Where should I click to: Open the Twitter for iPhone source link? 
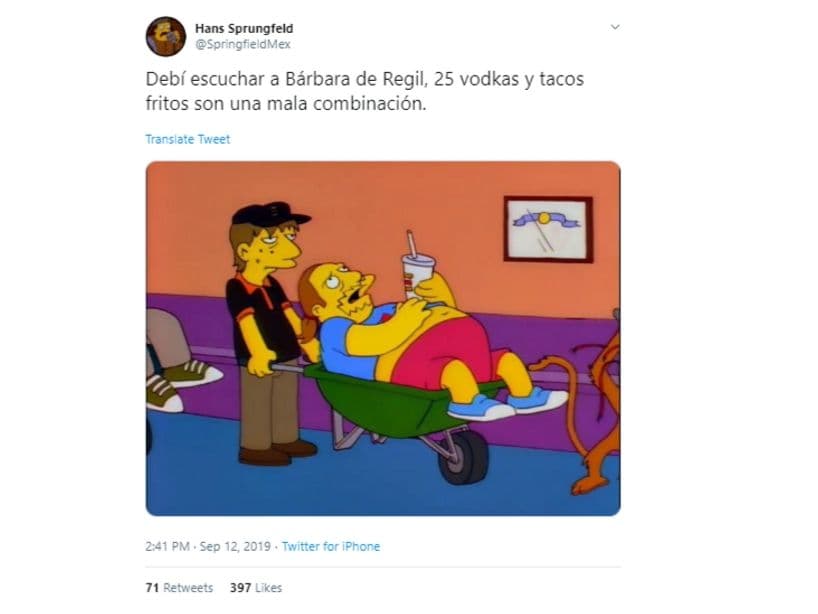331,546
